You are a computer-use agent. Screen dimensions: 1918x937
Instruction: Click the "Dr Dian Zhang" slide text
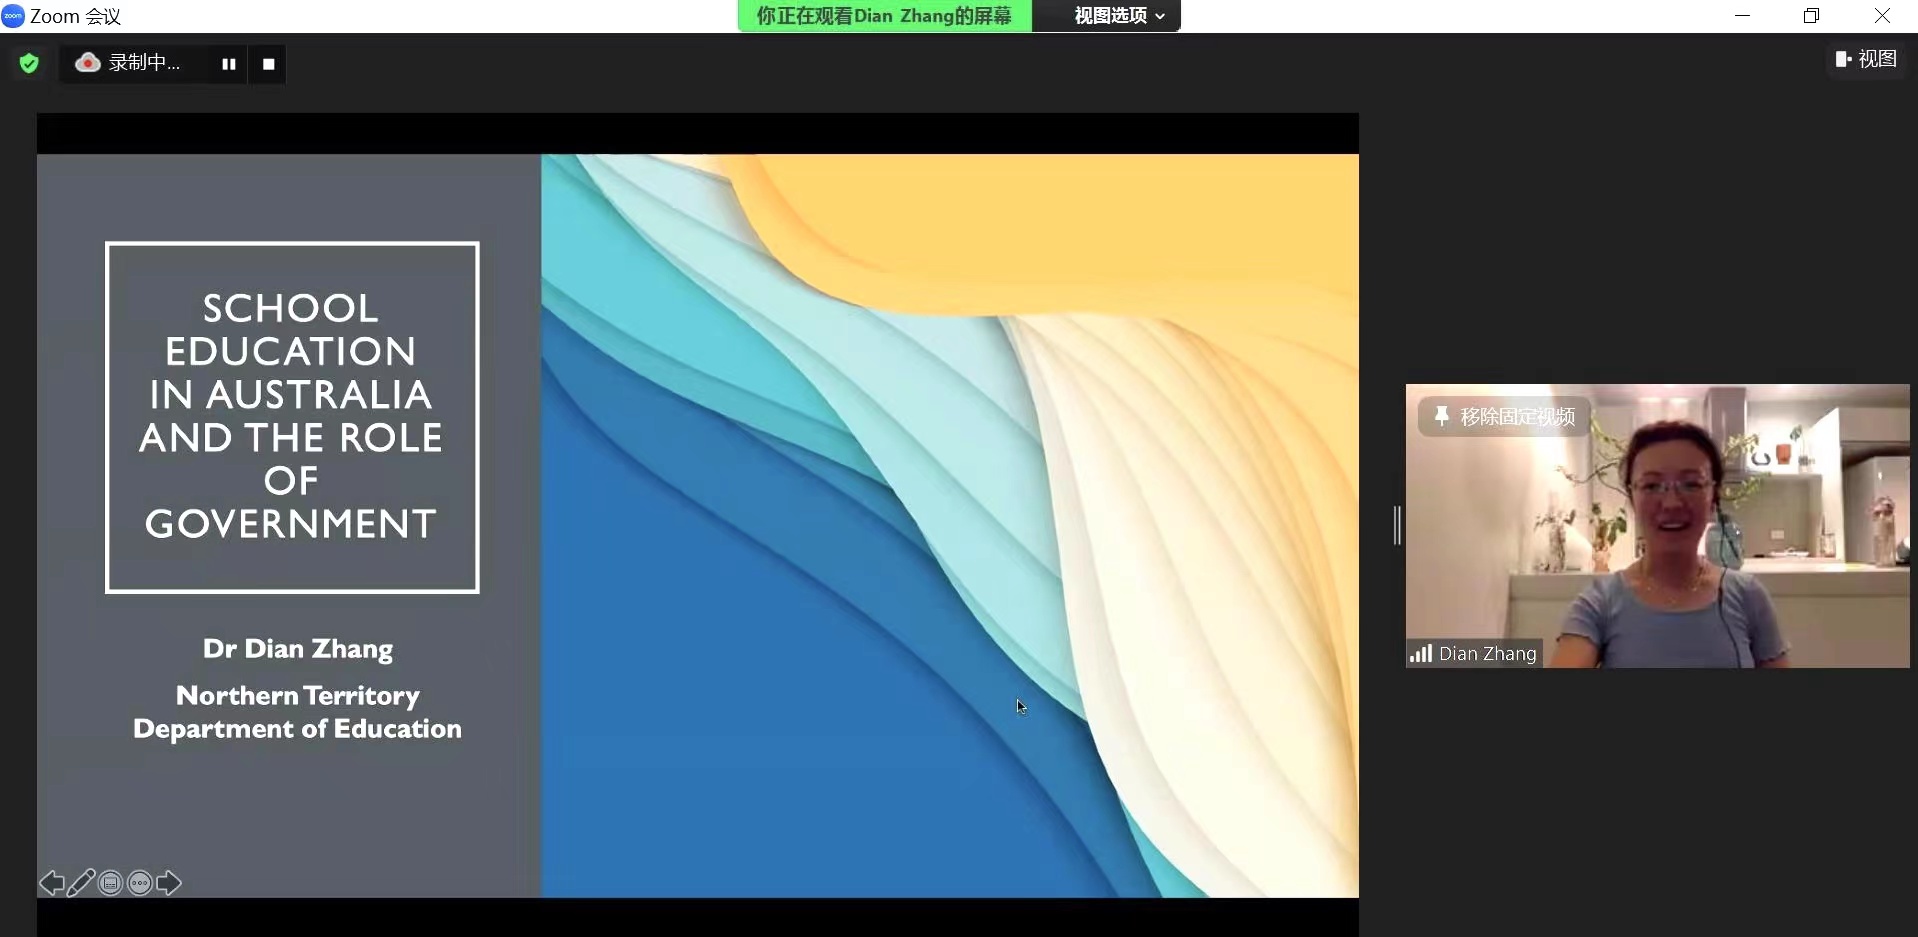(x=298, y=649)
